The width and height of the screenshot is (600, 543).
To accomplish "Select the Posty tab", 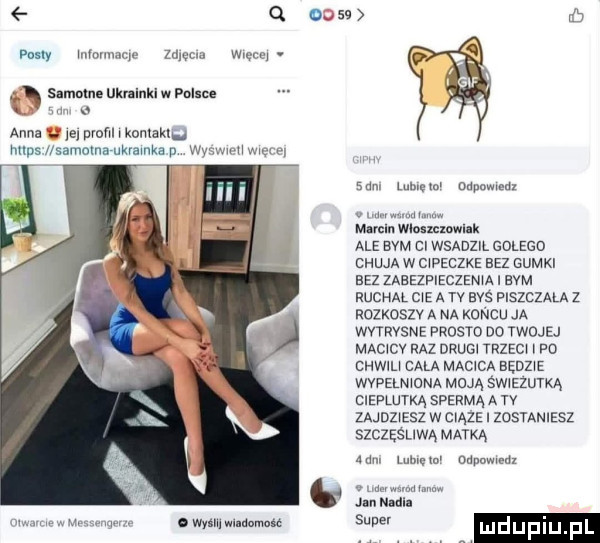I will point(35,55).
